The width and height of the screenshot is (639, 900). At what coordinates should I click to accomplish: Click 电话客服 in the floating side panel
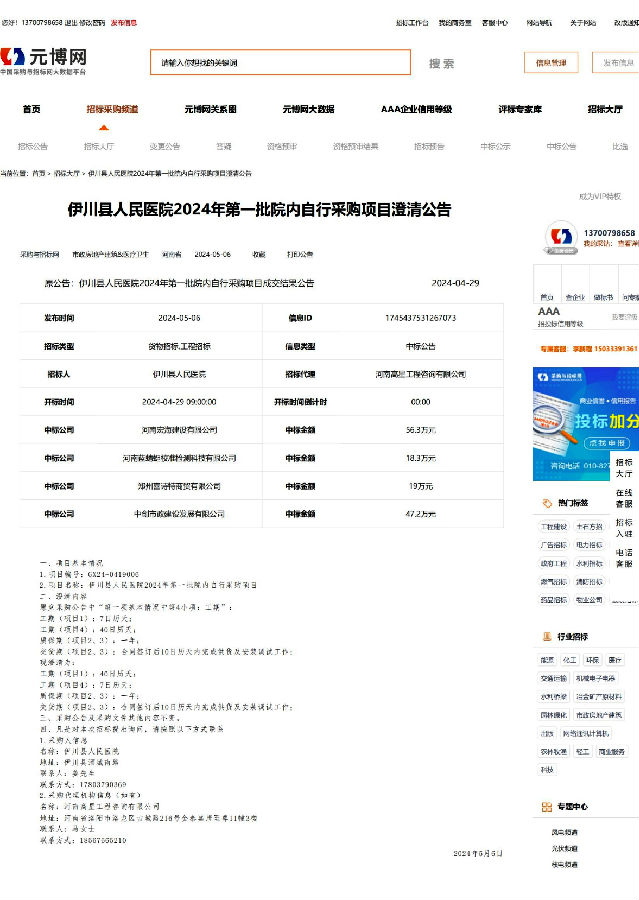(624, 558)
